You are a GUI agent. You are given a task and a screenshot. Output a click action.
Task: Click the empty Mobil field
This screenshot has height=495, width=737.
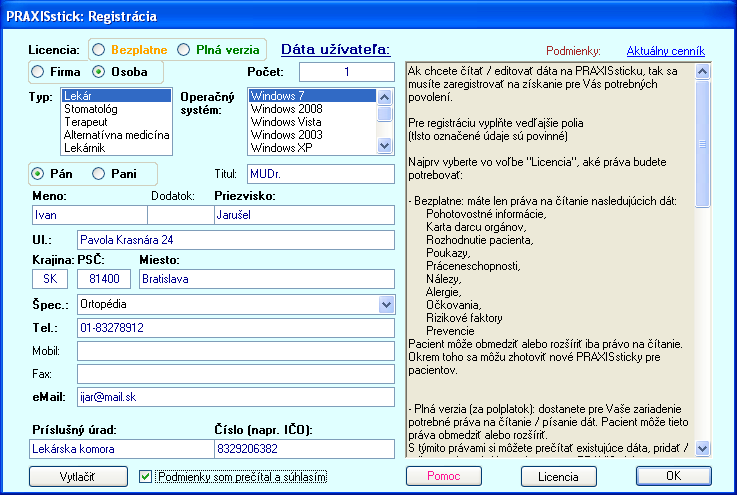[x=235, y=351]
